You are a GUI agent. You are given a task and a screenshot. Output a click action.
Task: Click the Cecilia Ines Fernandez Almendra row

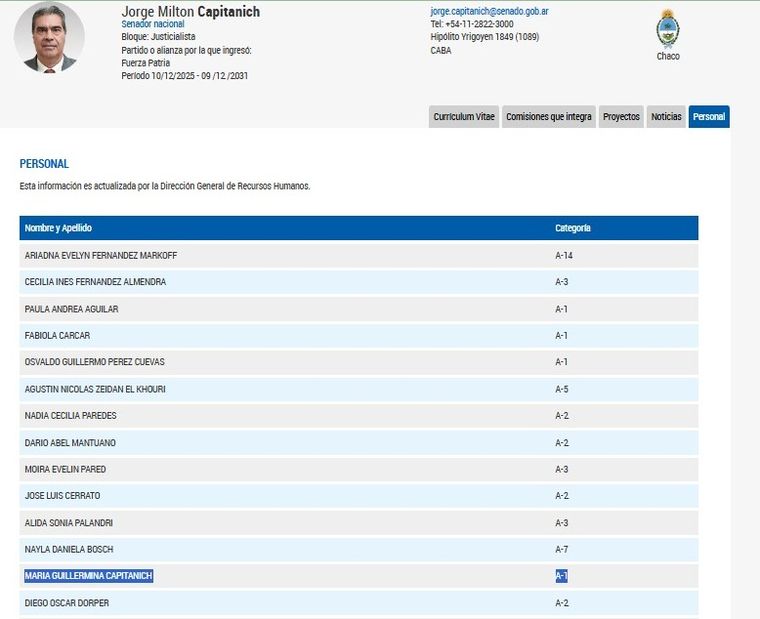95,282
